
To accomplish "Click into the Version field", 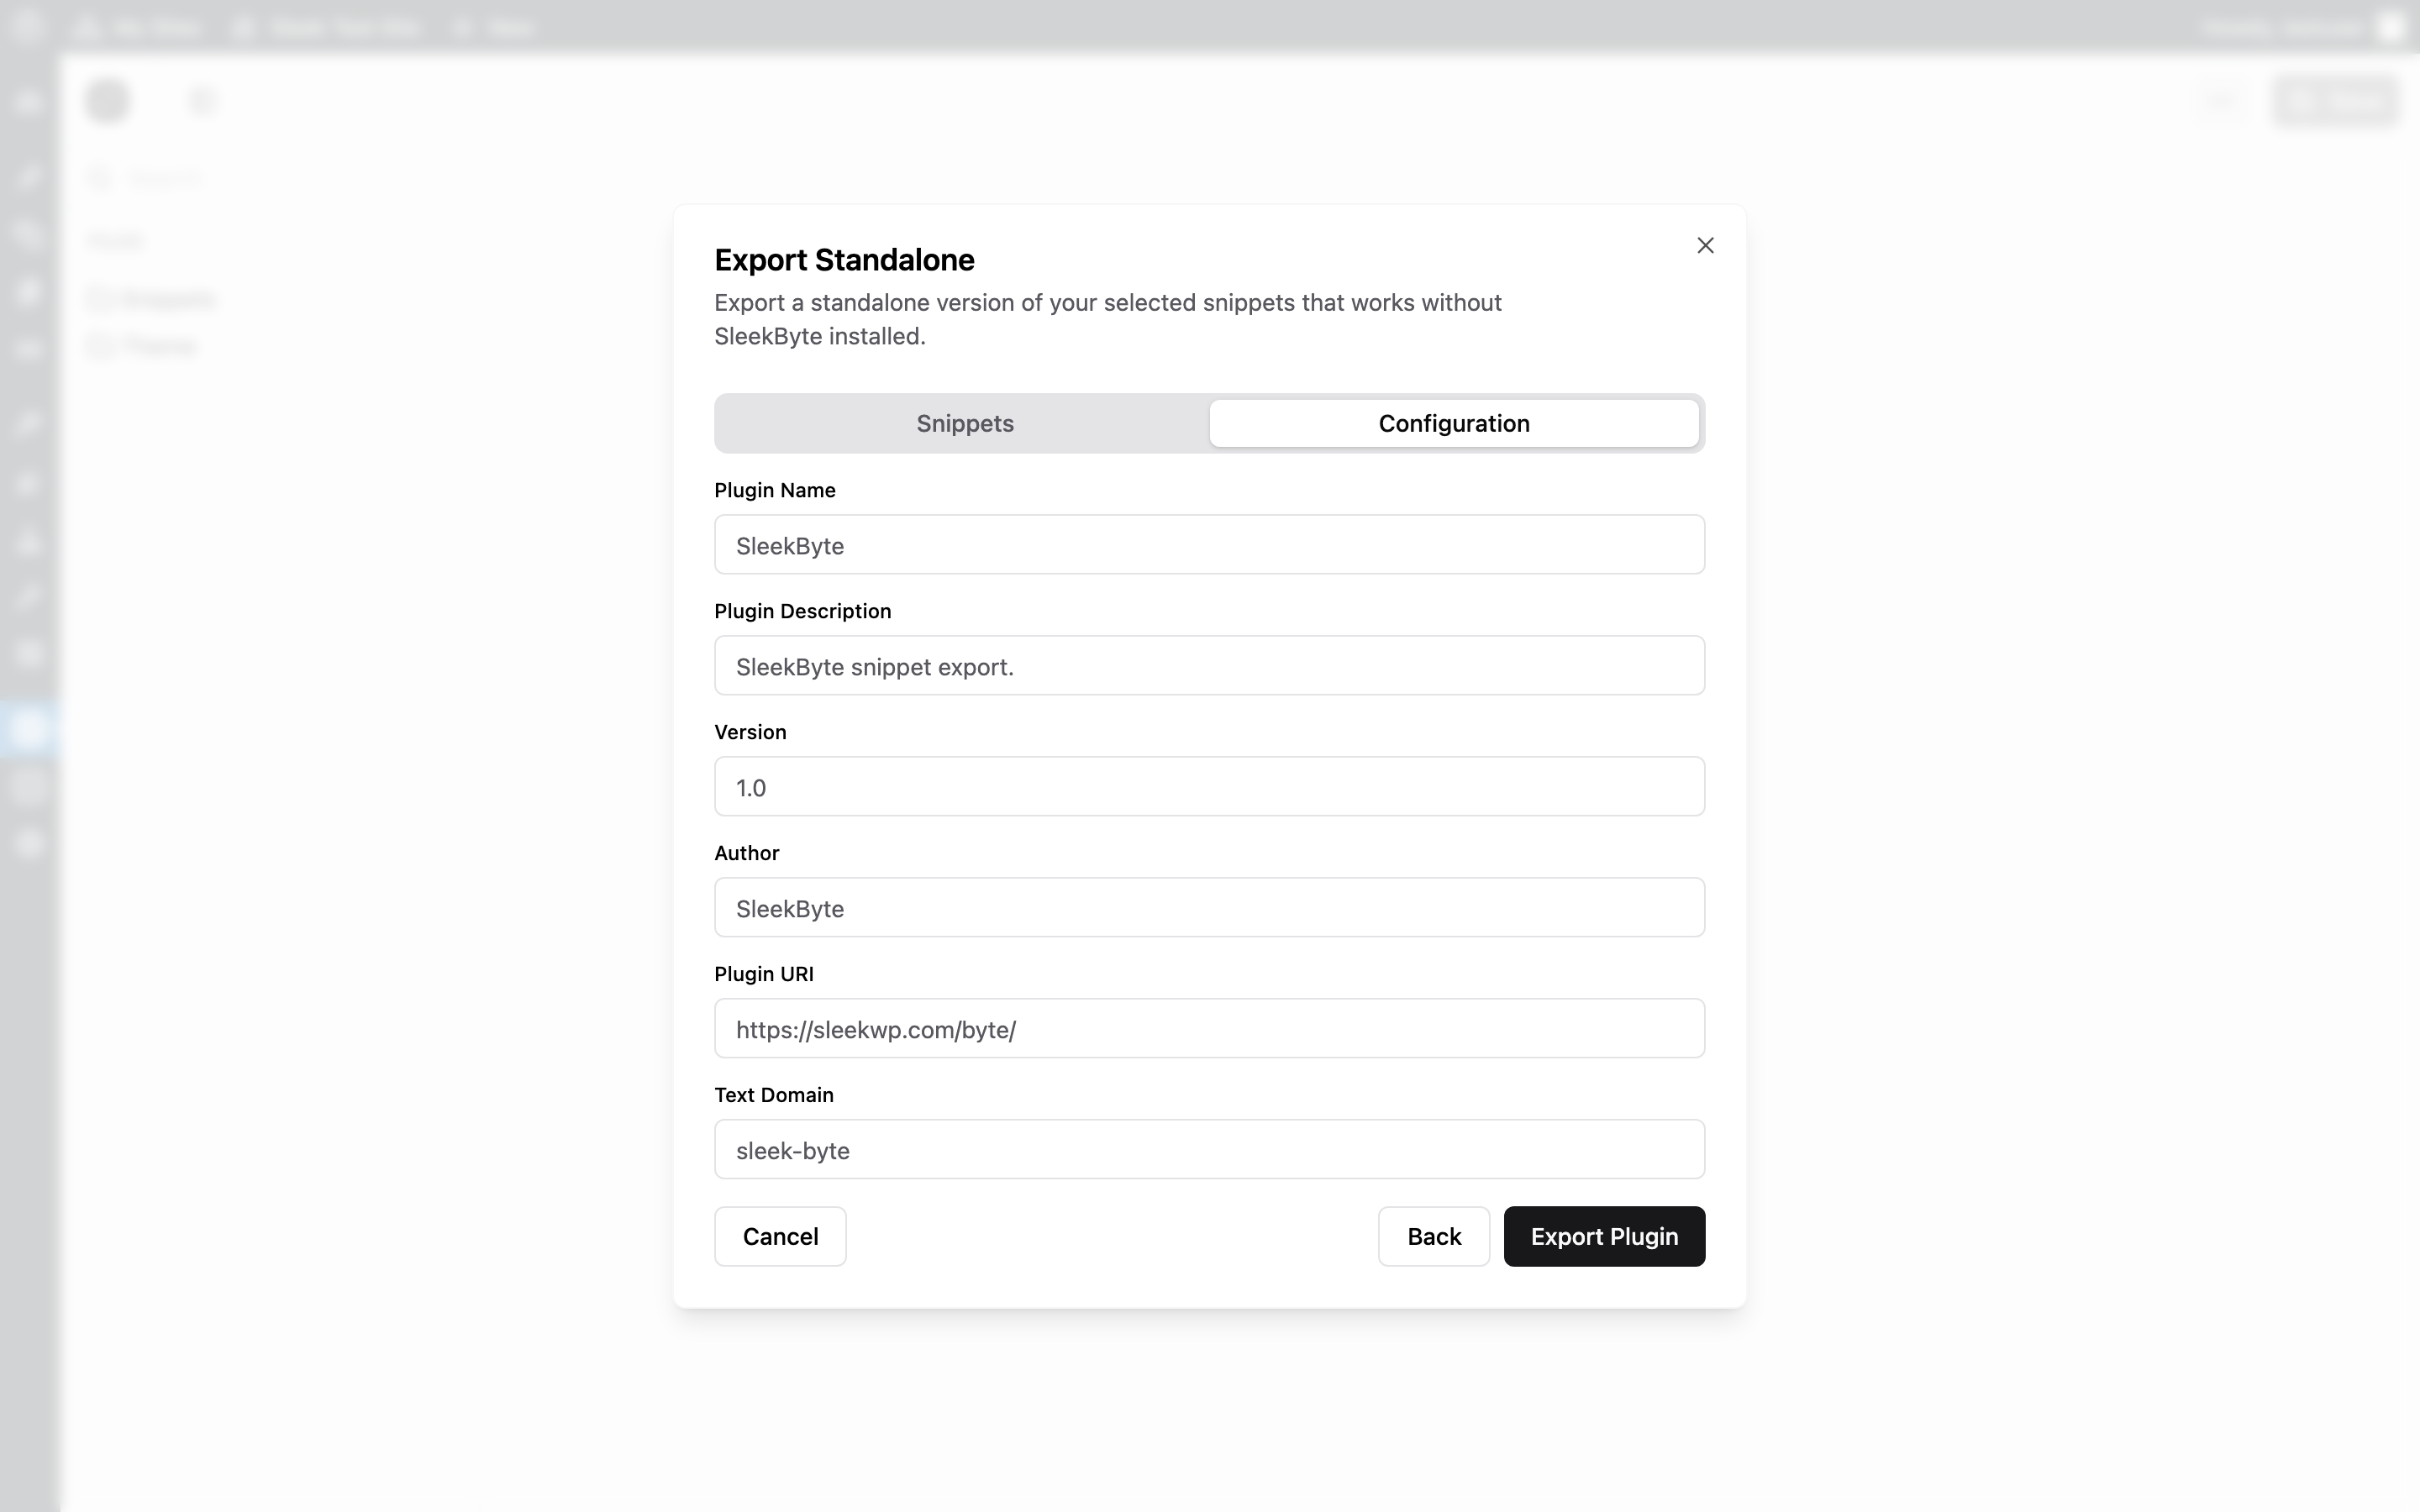I will (1209, 787).
